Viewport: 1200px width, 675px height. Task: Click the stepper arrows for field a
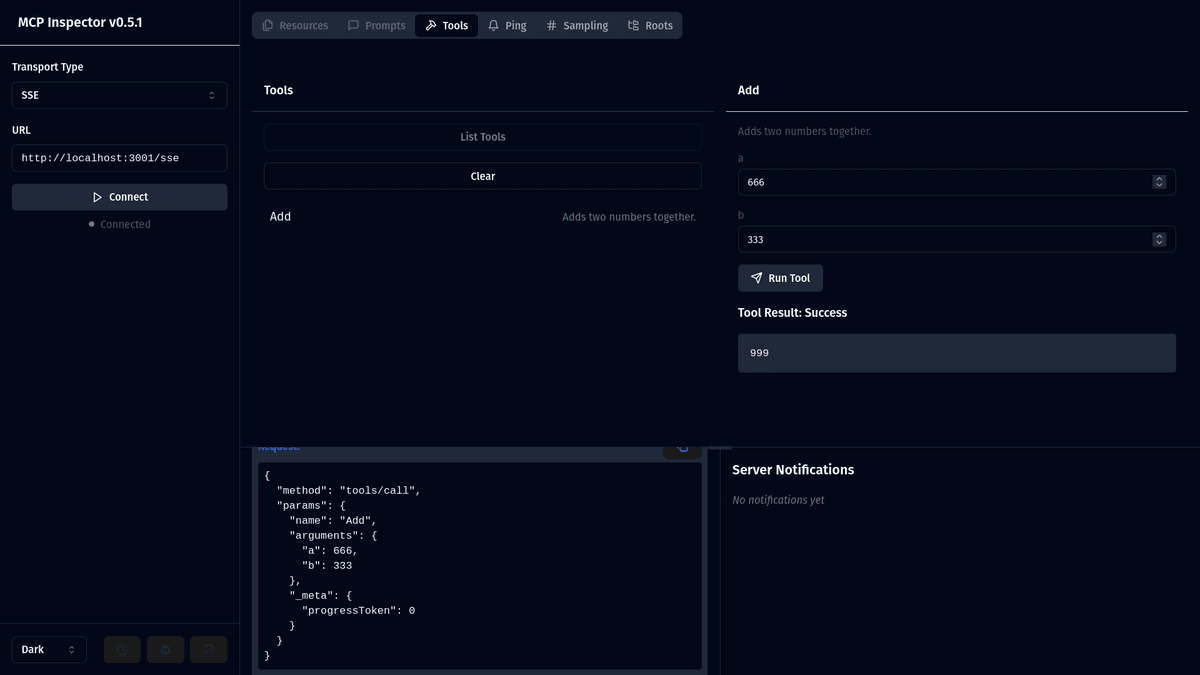tap(1159, 182)
